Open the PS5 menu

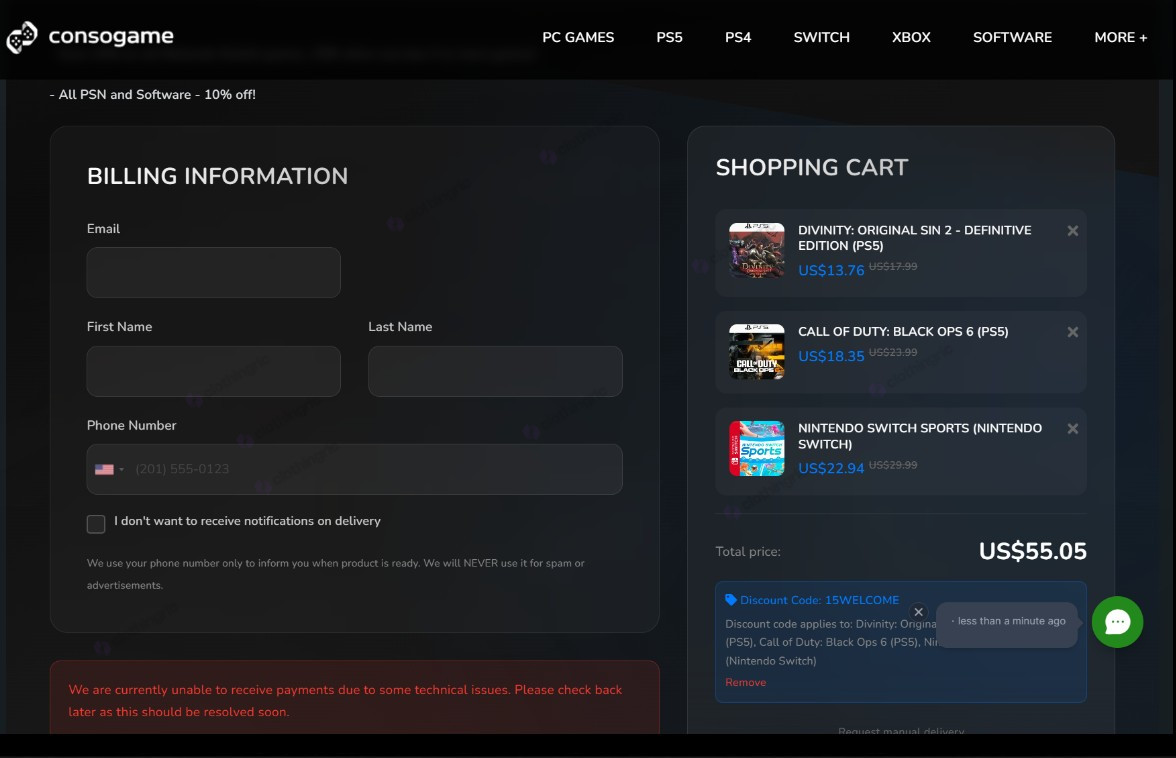click(x=669, y=37)
